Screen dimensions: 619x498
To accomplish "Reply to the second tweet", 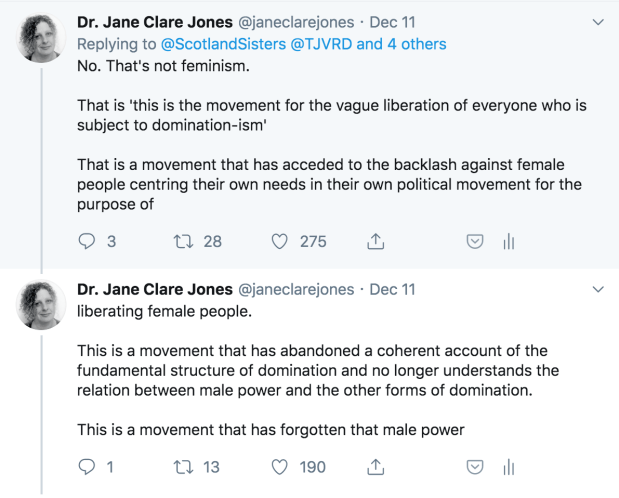I will pos(87,467).
